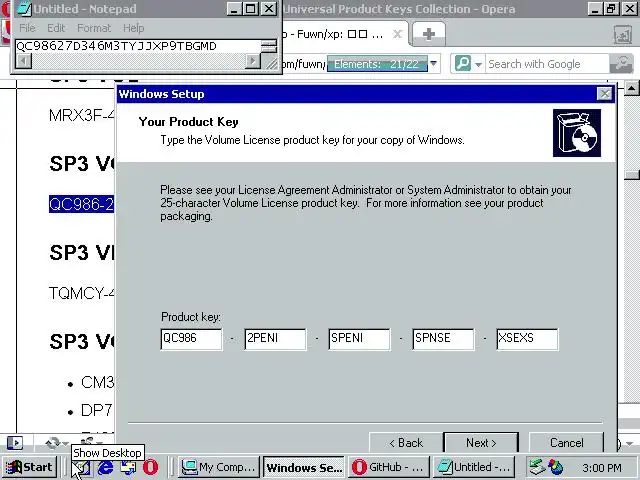The width and height of the screenshot is (640, 480).
Task: Switch to the Windows Se... taskbar button
Action: point(304,467)
